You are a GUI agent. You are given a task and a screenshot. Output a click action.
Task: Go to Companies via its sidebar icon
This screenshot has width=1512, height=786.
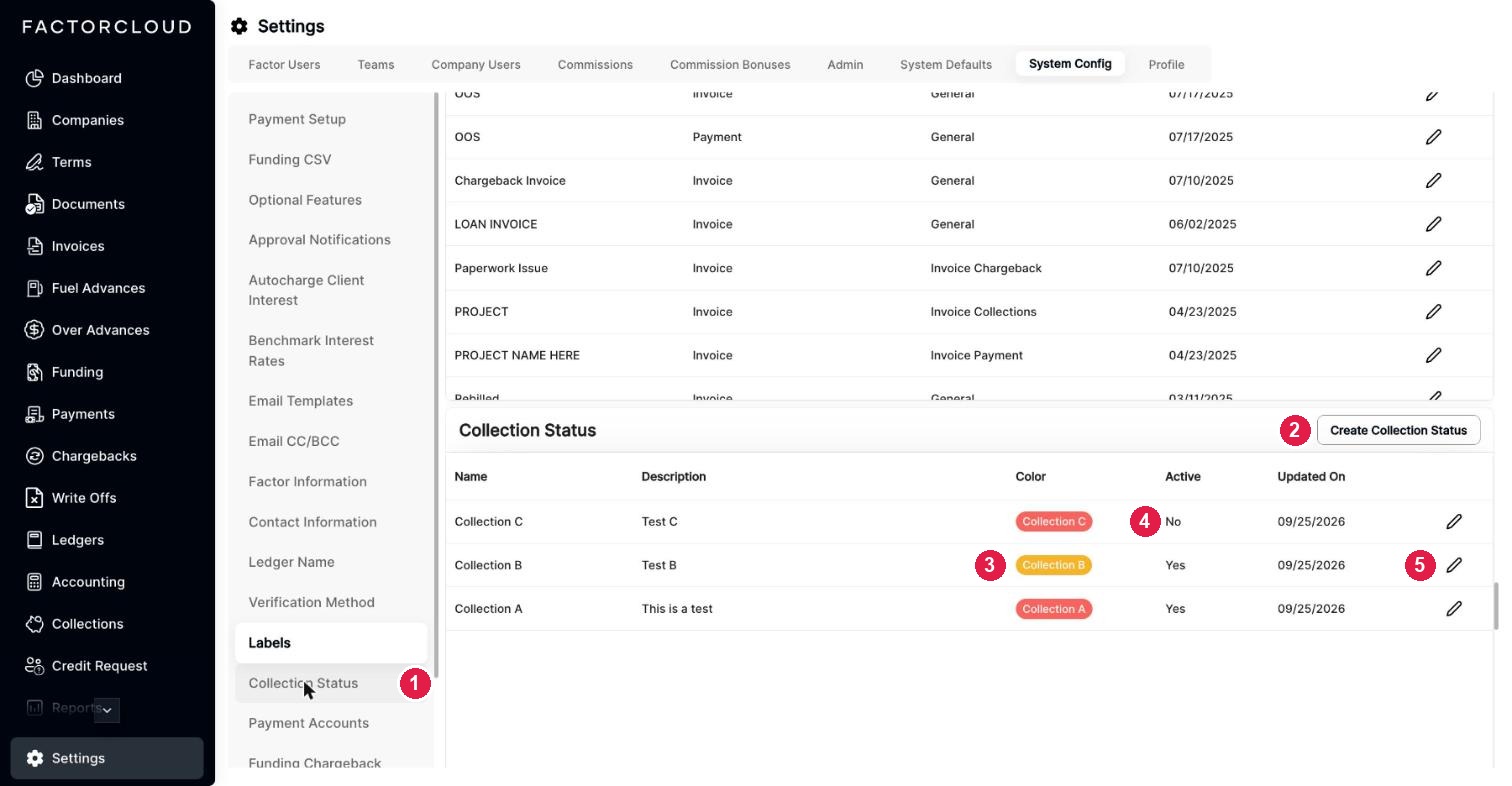coord(34,120)
